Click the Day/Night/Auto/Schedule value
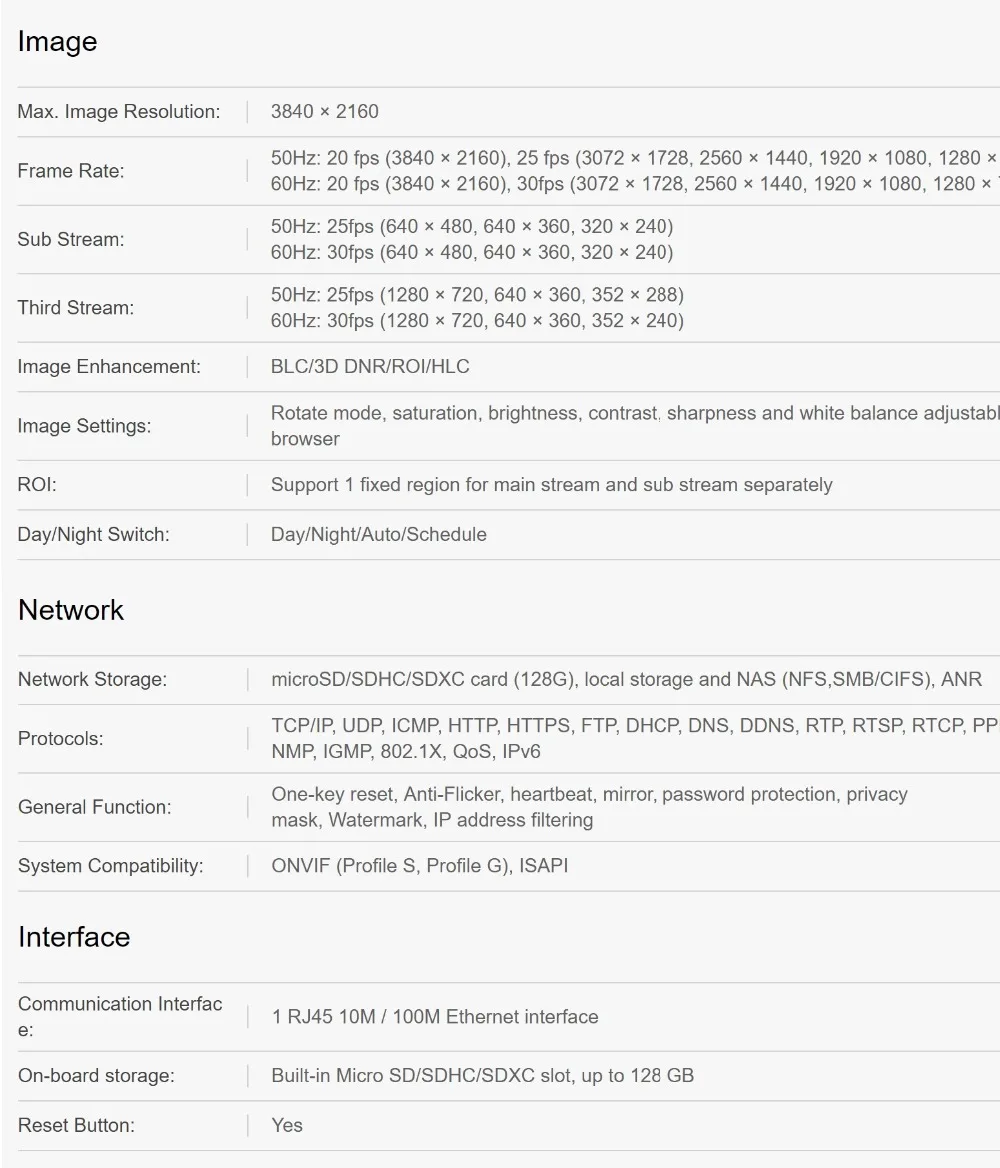Image resolution: width=1000 pixels, height=1168 pixels. point(379,535)
